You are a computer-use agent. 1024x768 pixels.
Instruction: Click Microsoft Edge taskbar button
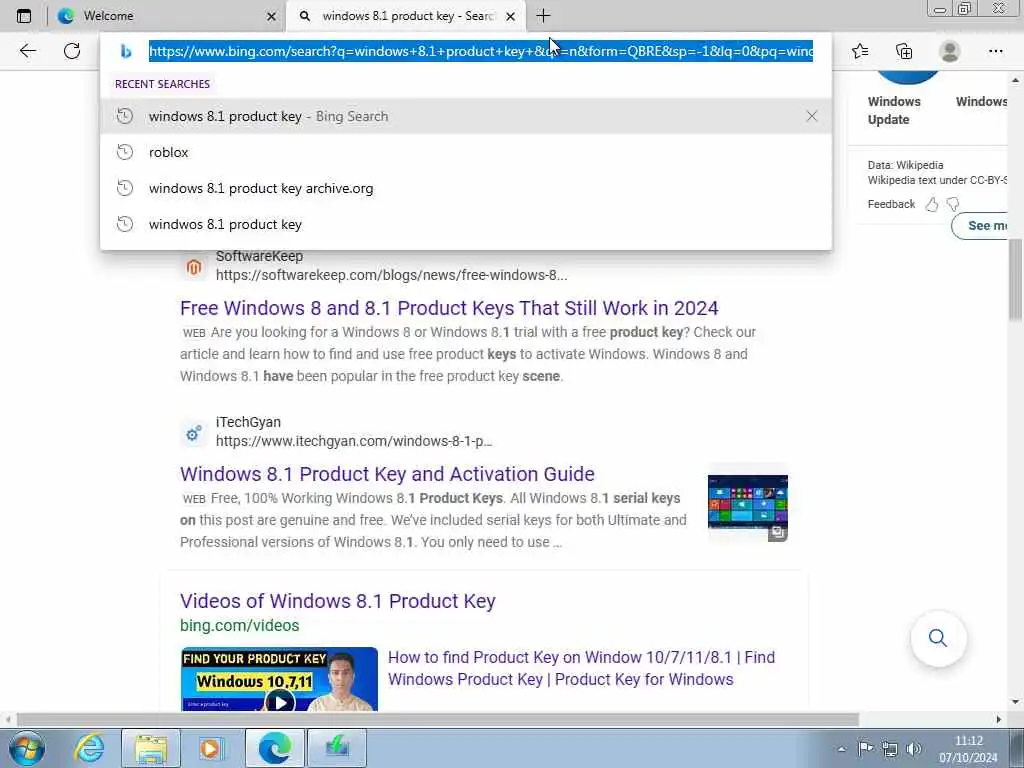click(275, 748)
